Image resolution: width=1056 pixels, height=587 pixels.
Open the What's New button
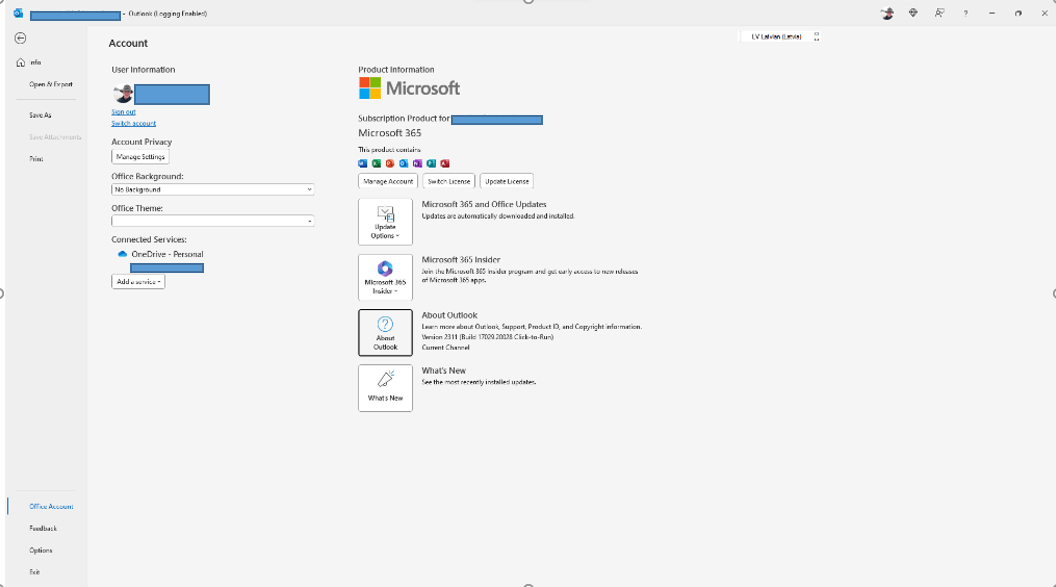[x=385, y=388]
